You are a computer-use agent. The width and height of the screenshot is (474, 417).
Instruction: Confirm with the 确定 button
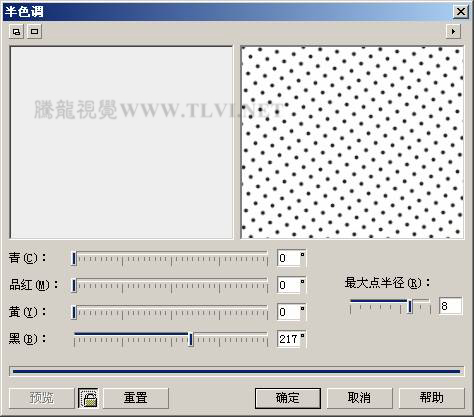pos(288,398)
